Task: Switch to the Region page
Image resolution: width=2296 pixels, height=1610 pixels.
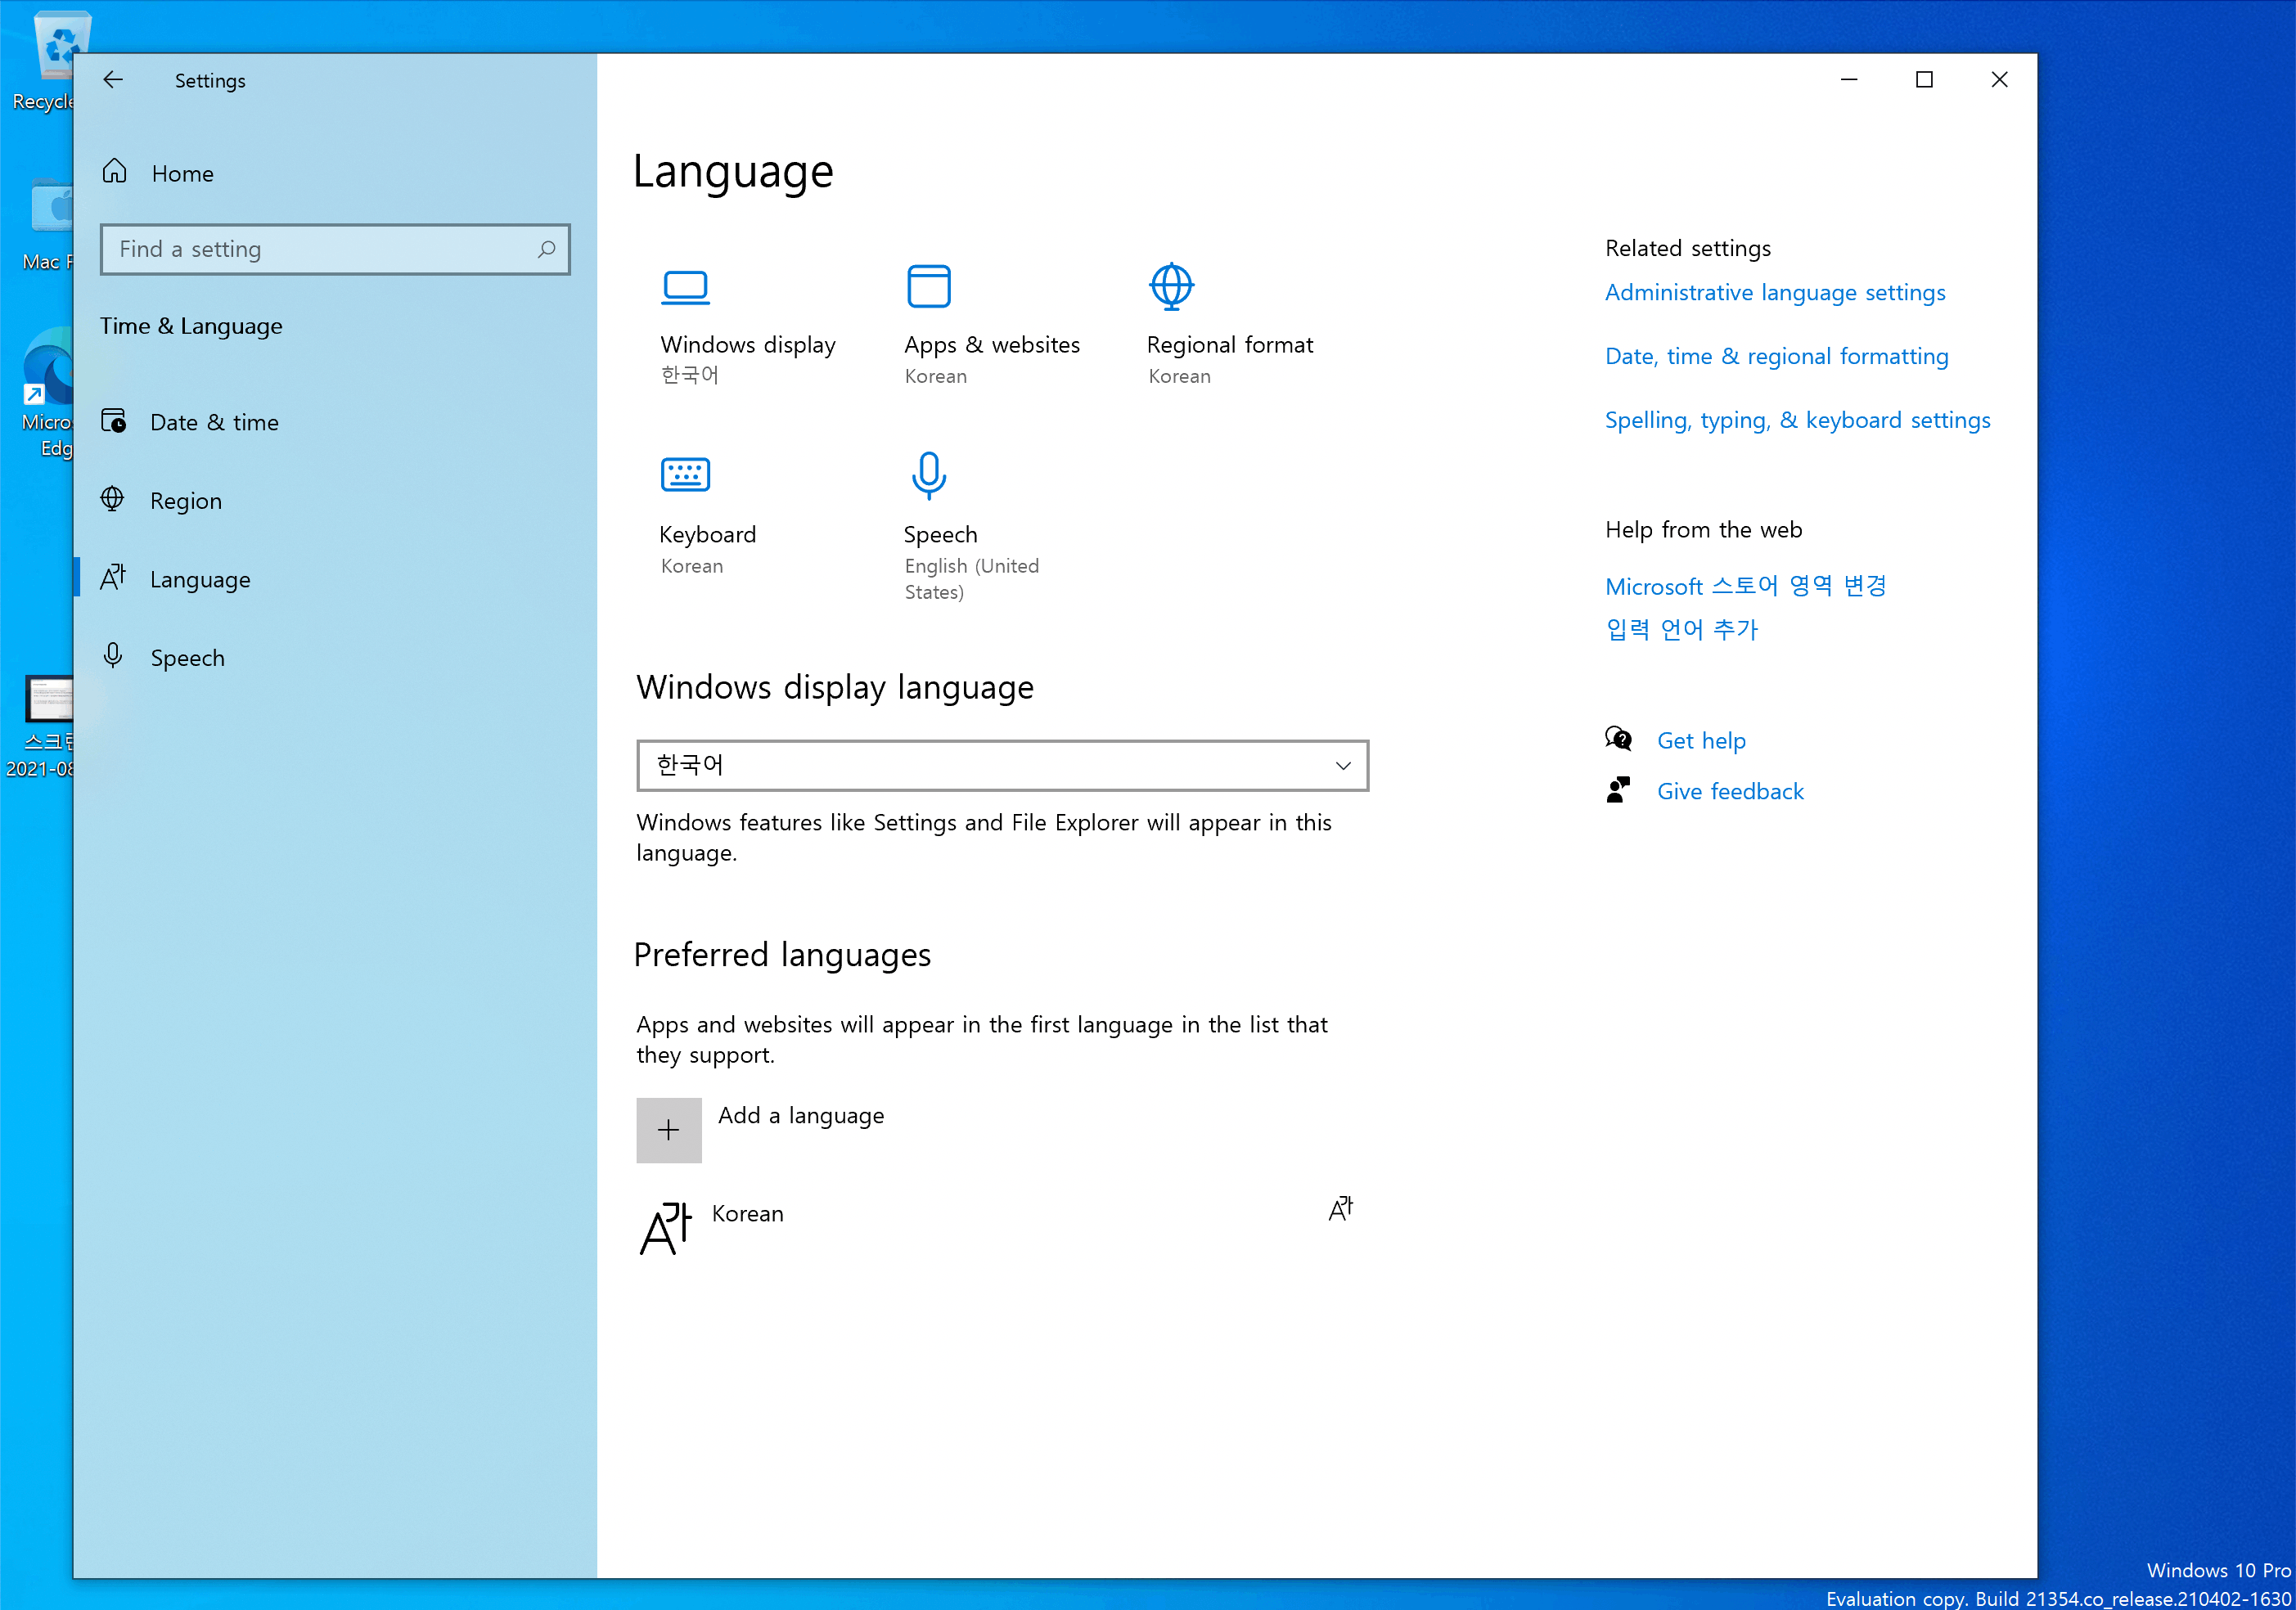Action: coord(186,501)
